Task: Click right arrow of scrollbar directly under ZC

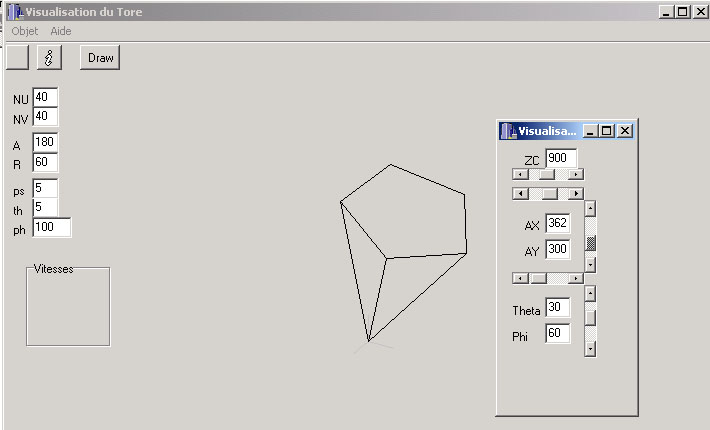Action: [x=576, y=174]
